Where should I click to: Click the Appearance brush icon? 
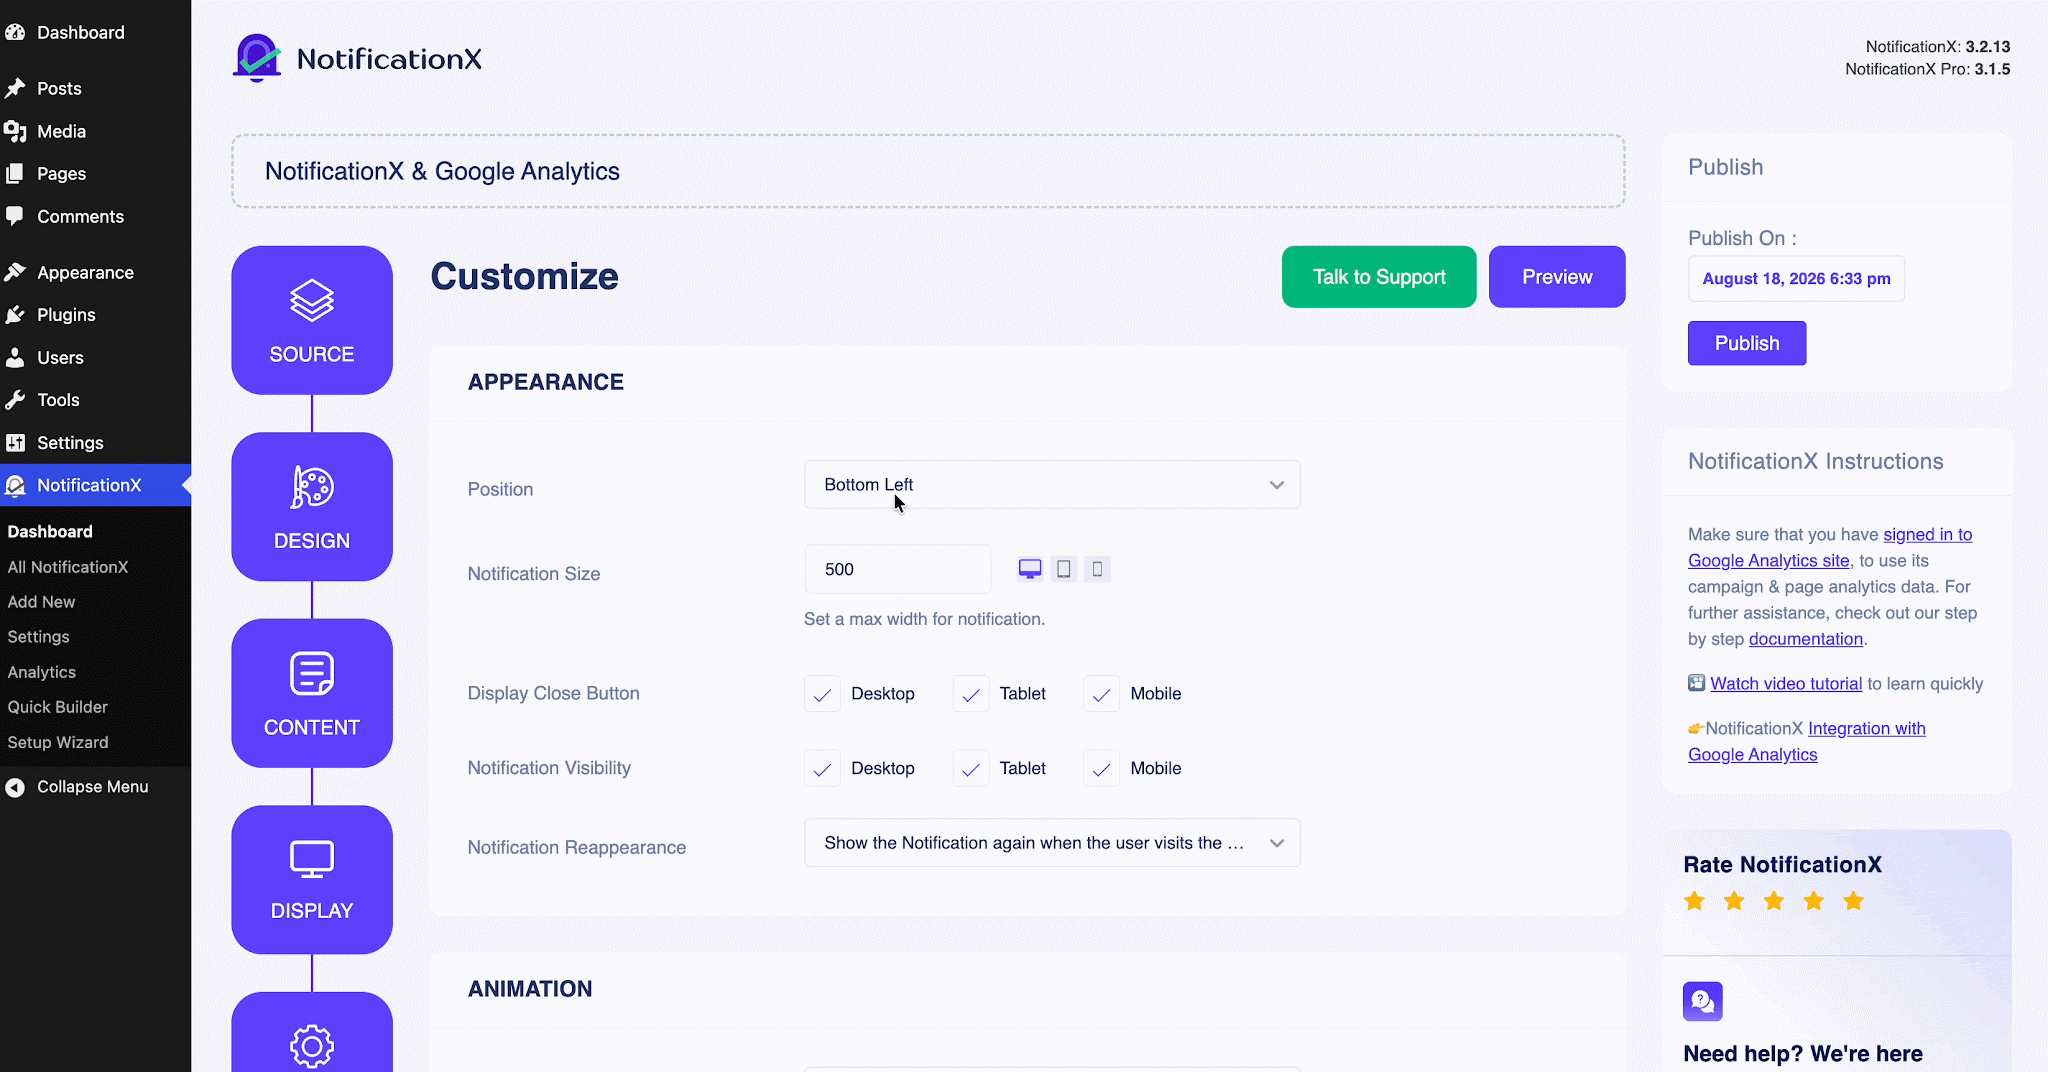[x=15, y=272]
